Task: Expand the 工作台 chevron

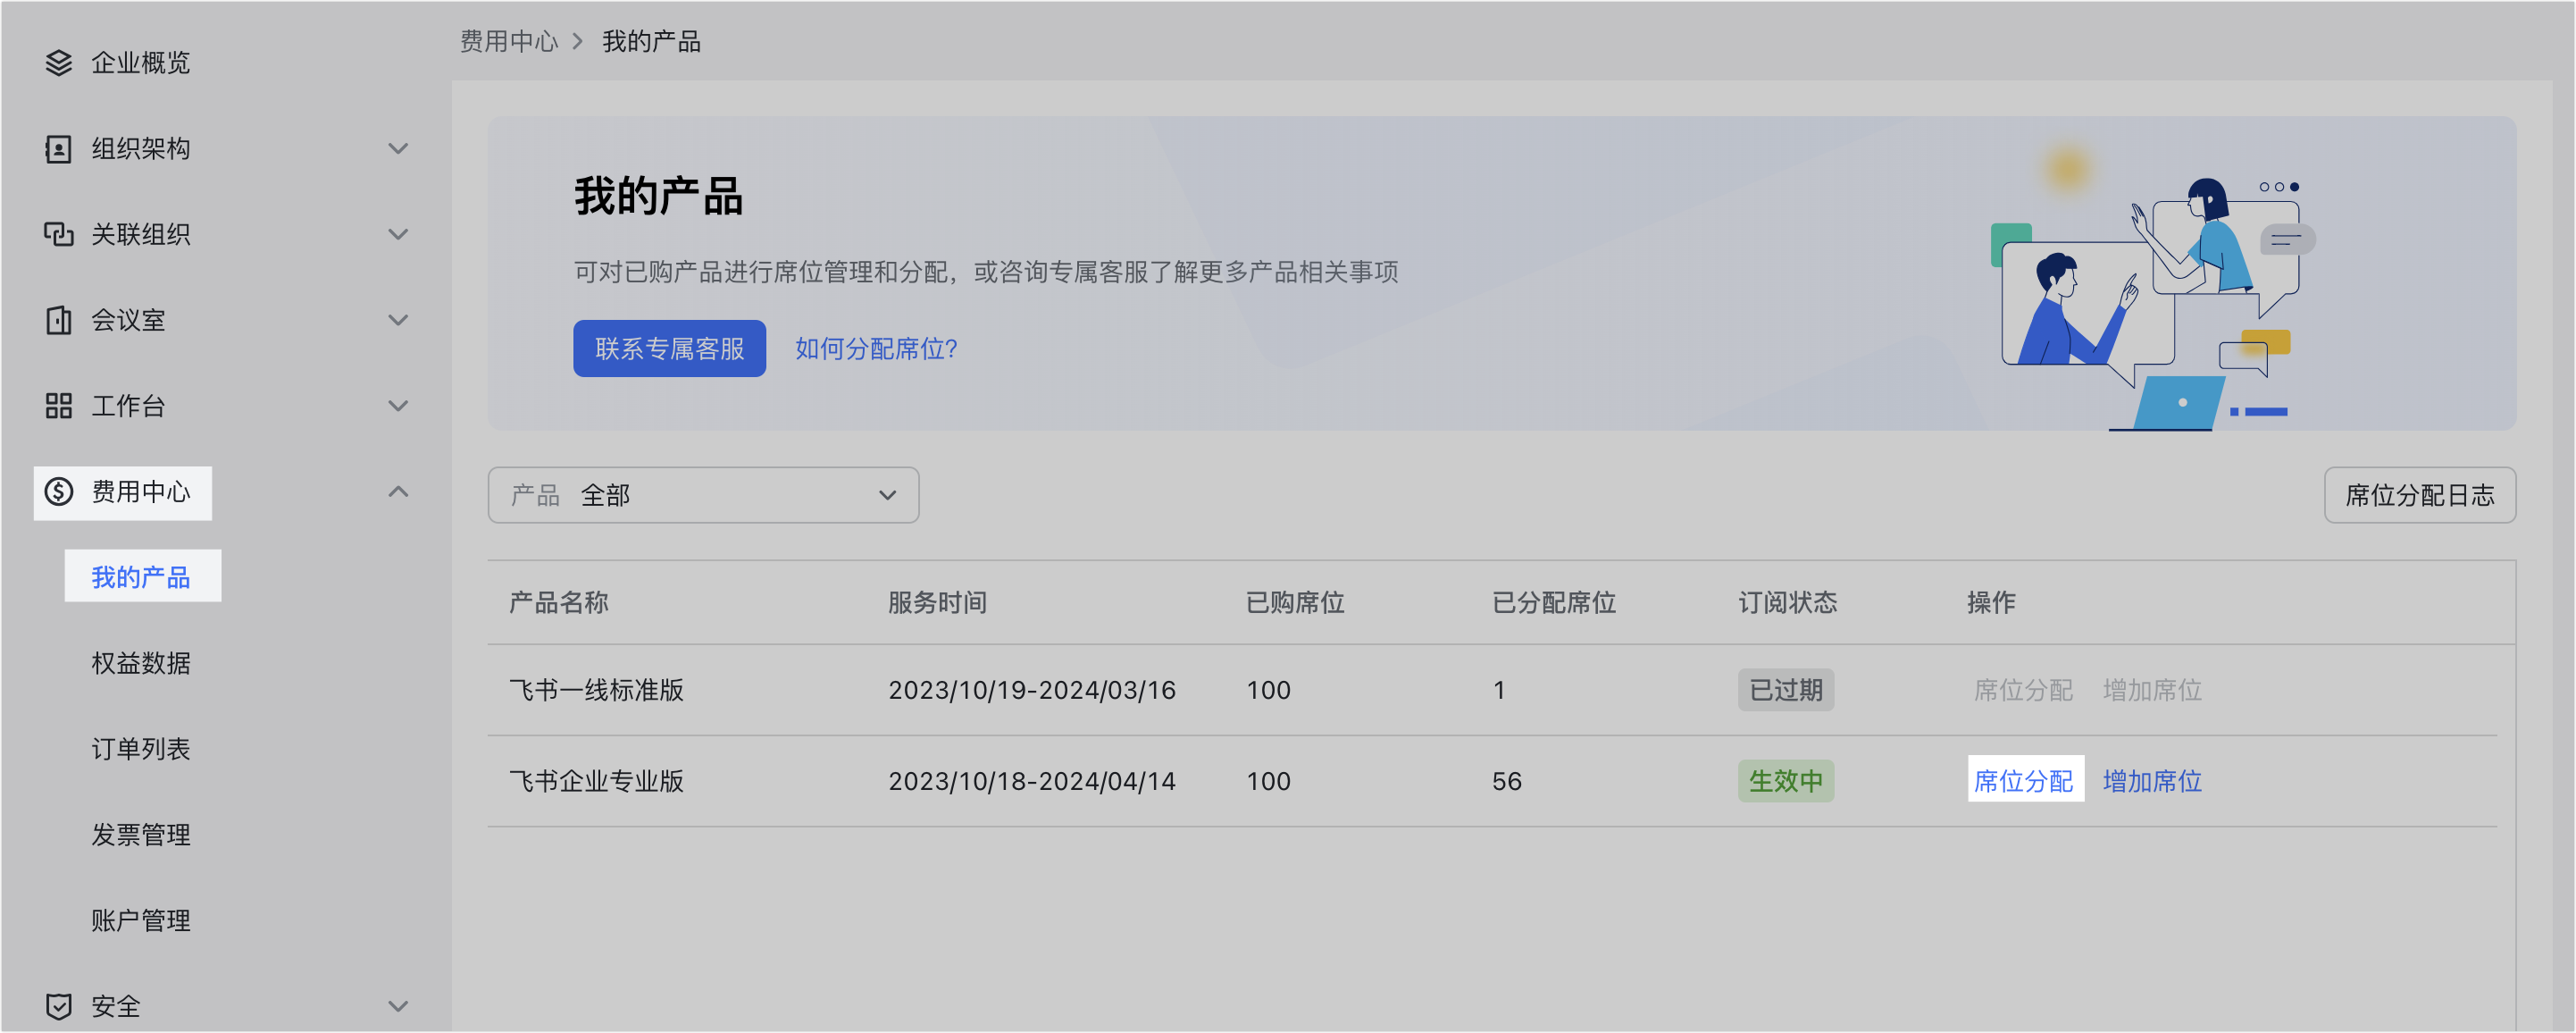Action: (x=398, y=406)
